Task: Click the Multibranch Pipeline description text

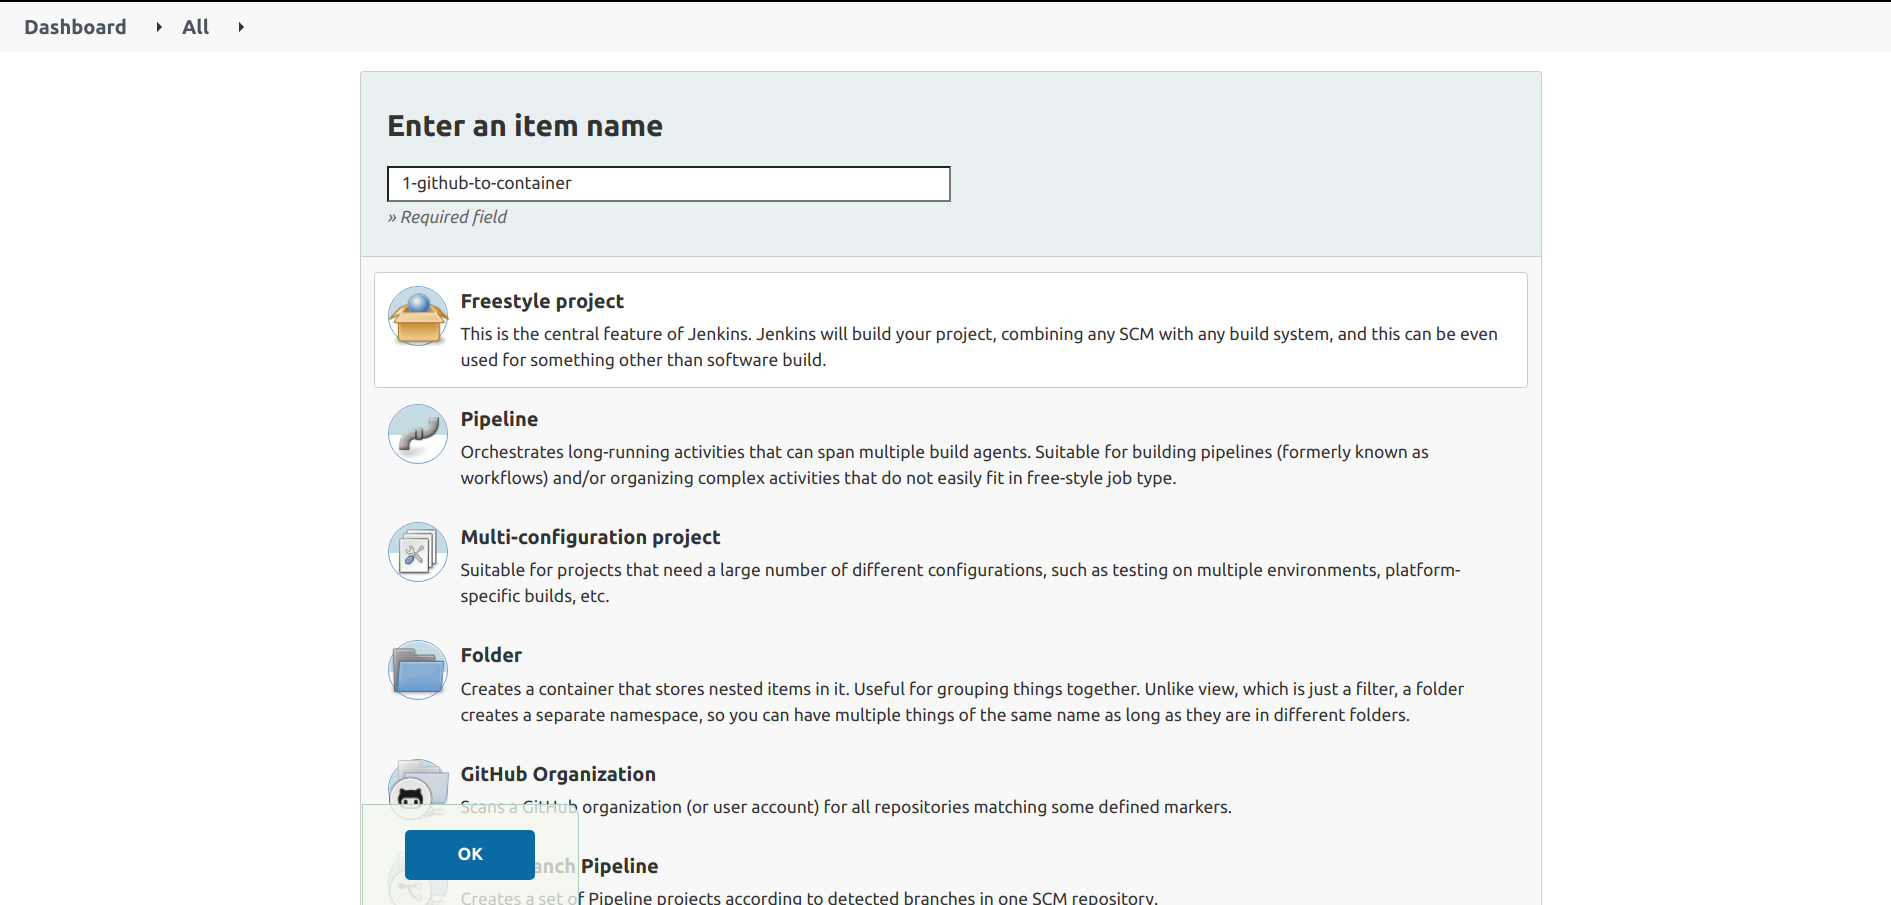Action: (x=809, y=897)
